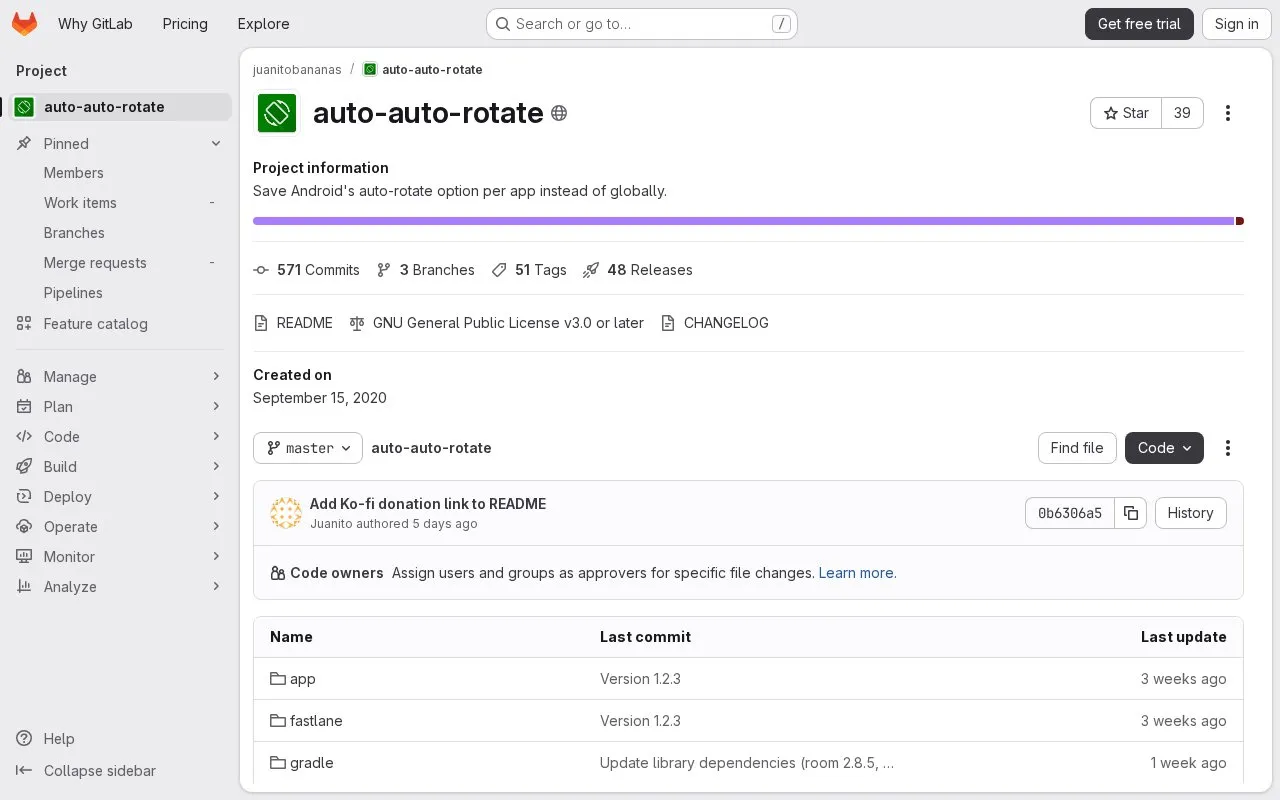Click the Sign in button

point(1237,24)
